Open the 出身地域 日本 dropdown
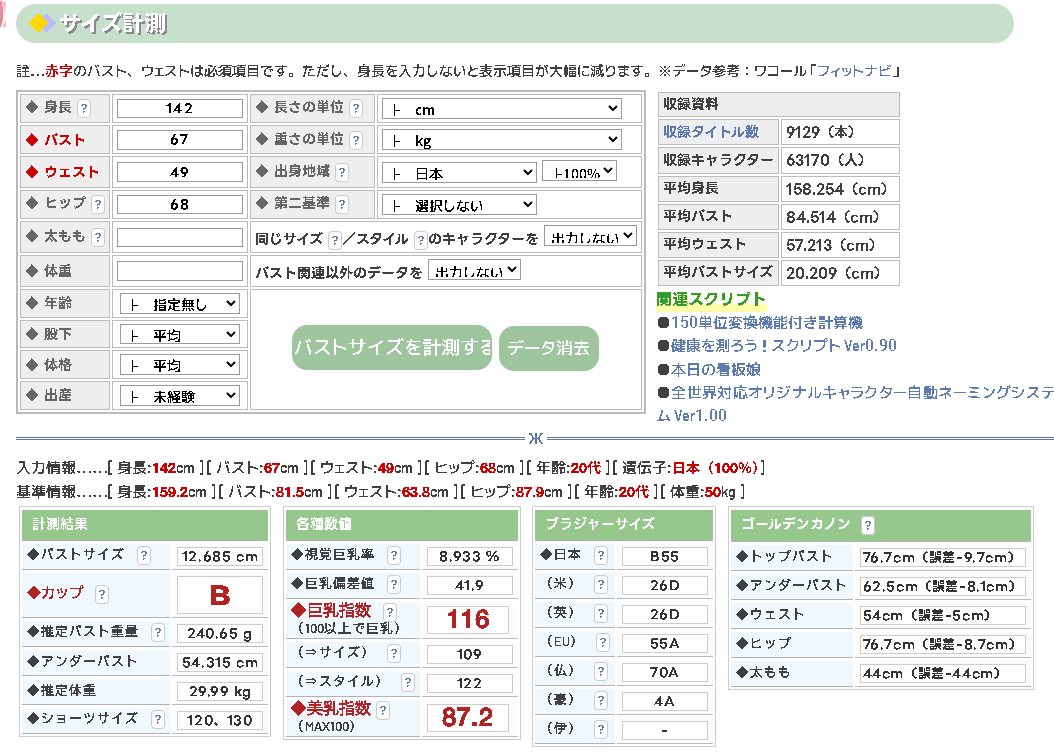Image resolution: width=1054 pixels, height=755 pixels. tap(459, 173)
